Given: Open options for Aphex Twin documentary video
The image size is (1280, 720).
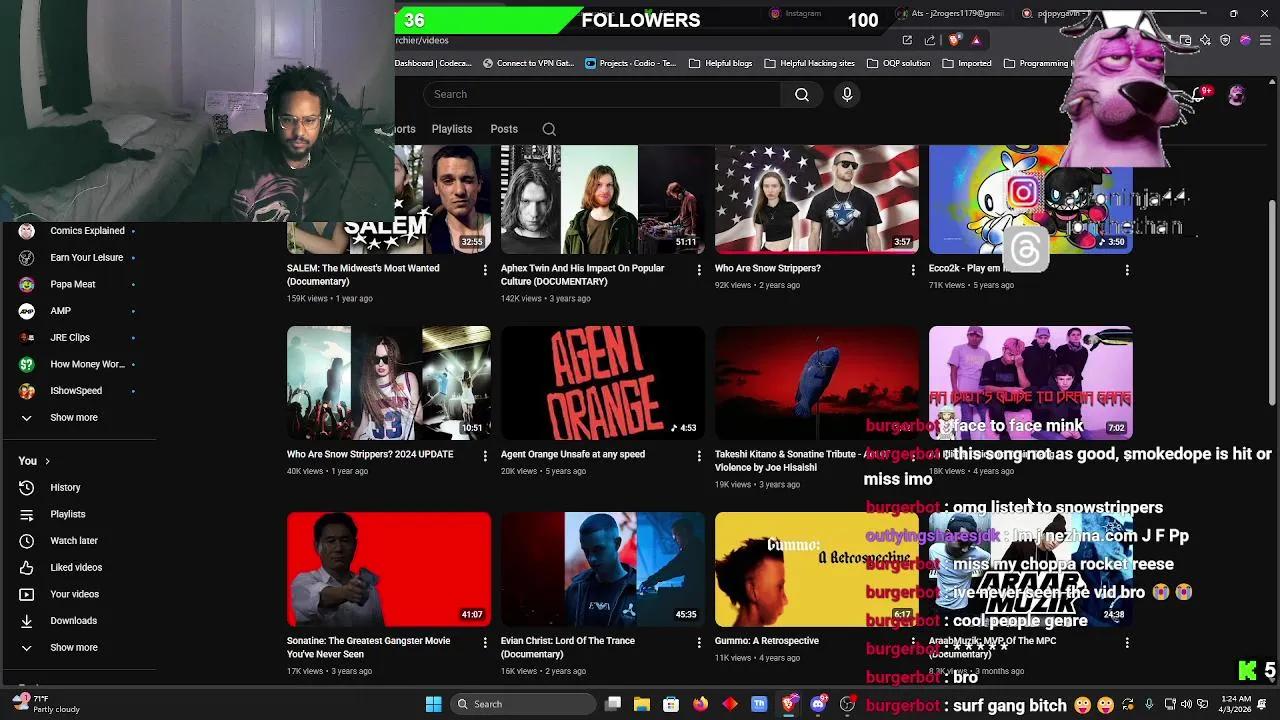Looking at the screenshot, I should (x=699, y=270).
